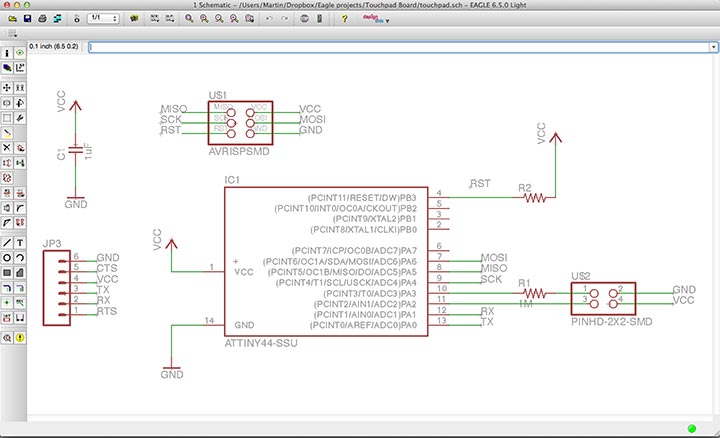Image resolution: width=720 pixels, height=438 pixels.
Task: Select the Change wrench tool
Action: (20, 118)
